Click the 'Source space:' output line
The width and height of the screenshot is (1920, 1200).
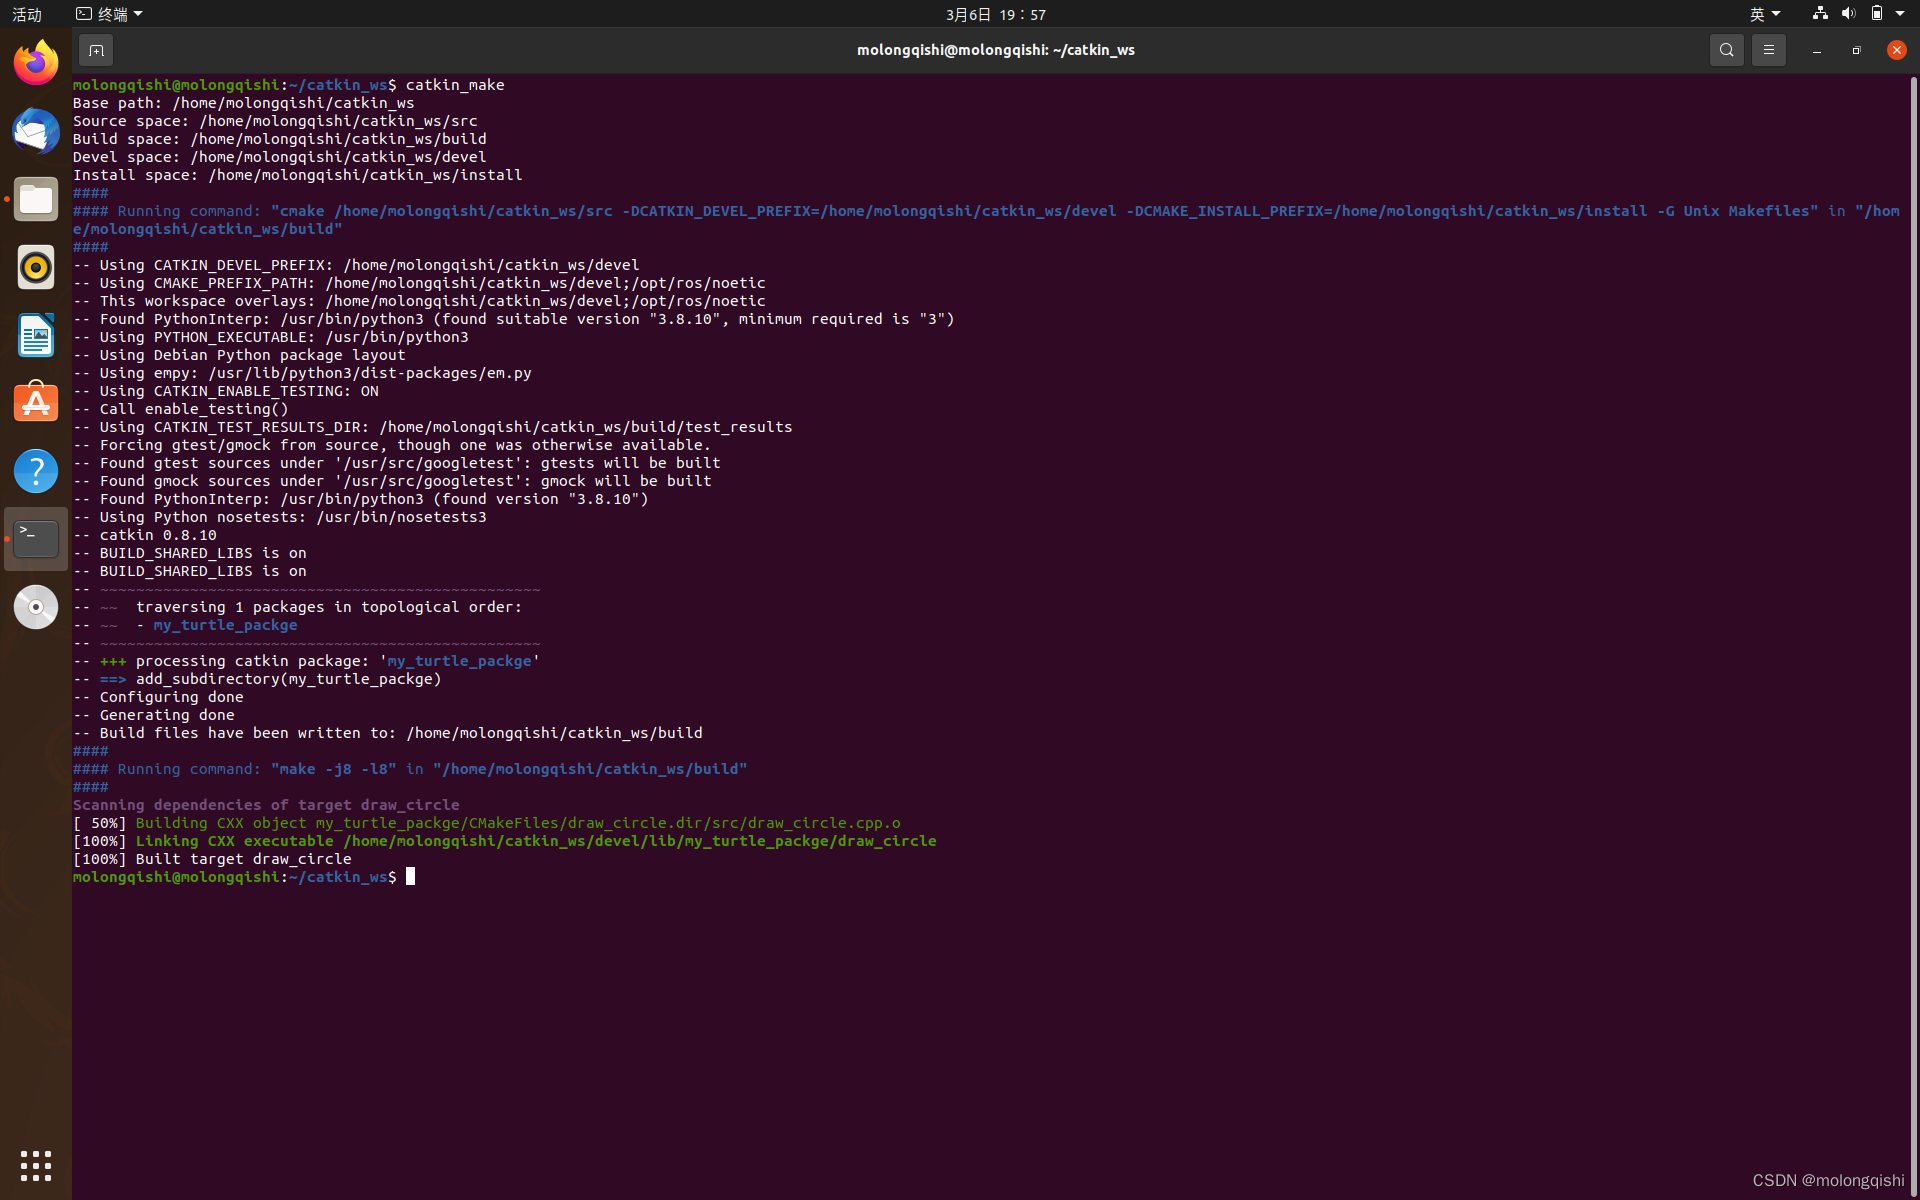[x=275, y=121]
